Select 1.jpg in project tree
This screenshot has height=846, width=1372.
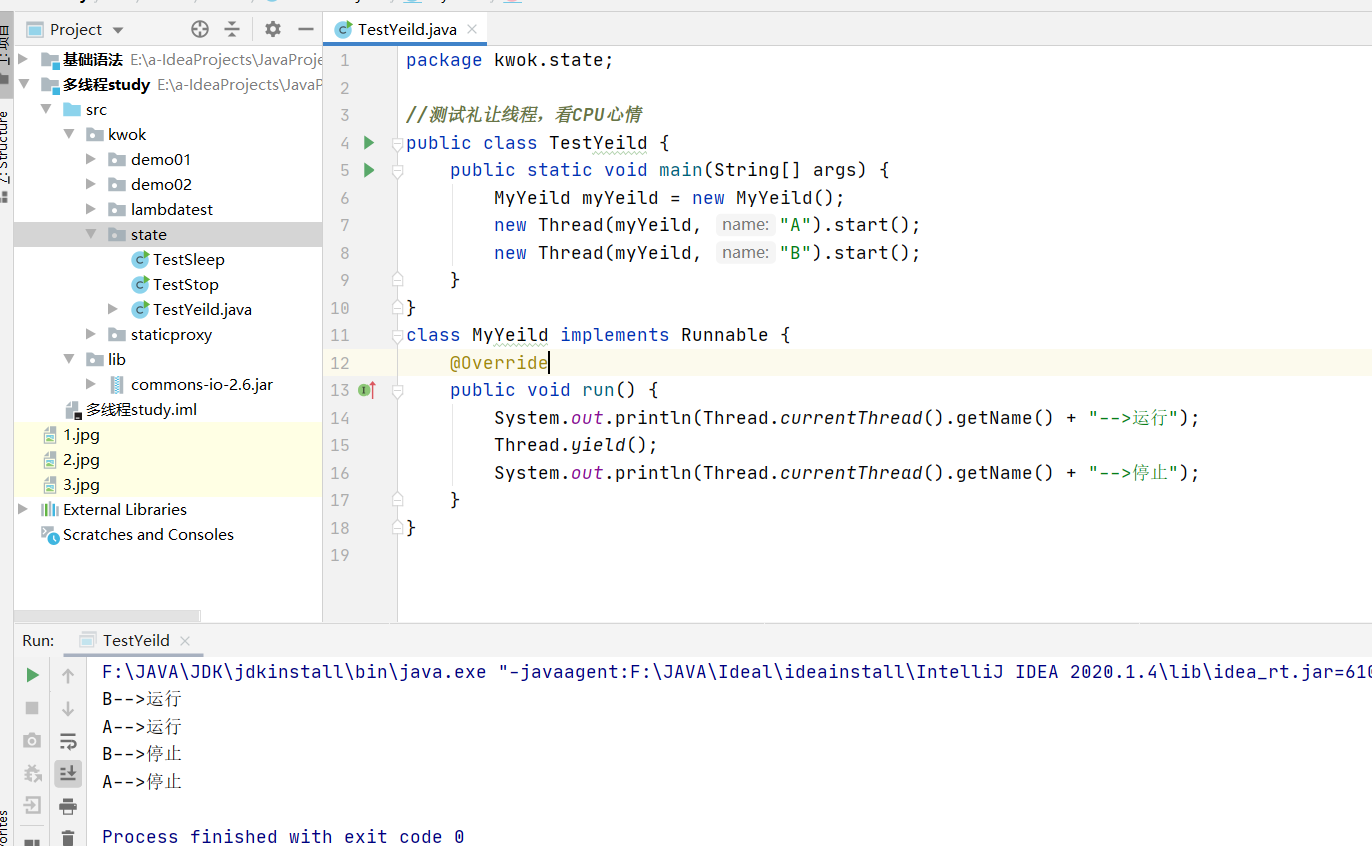pos(71,435)
